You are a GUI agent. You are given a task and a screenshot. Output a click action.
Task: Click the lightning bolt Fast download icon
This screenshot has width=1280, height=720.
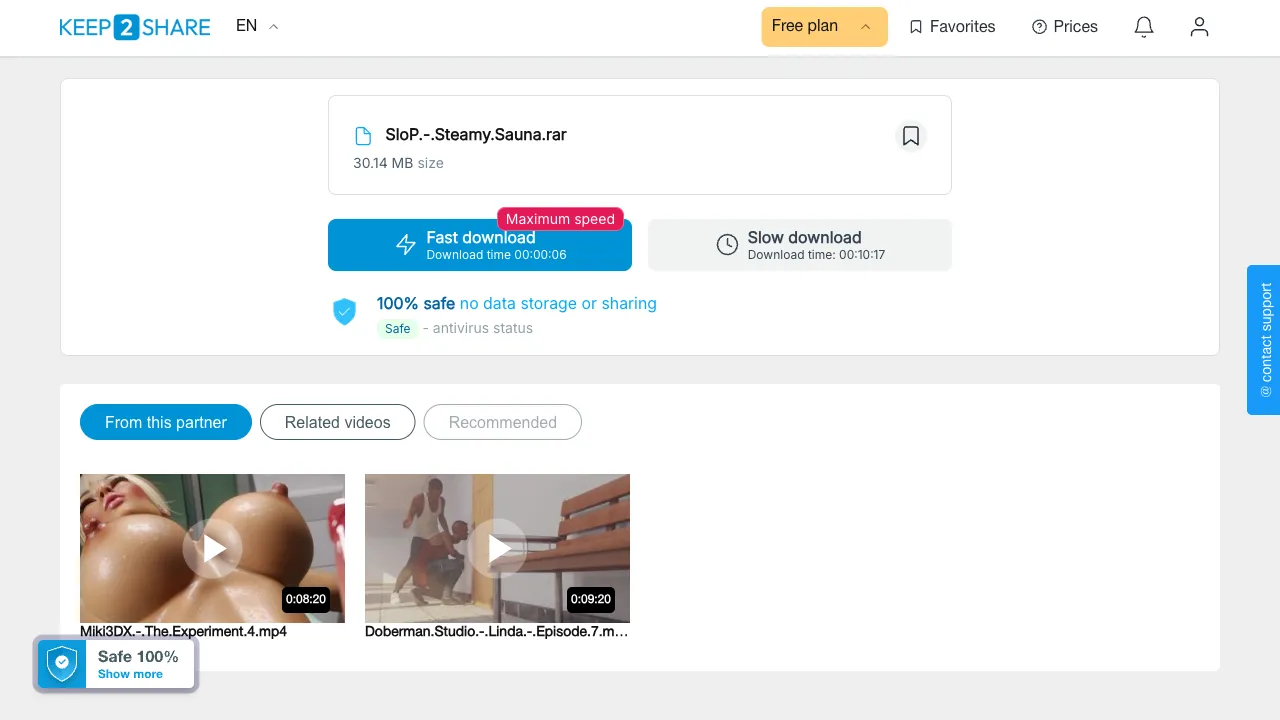405,245
